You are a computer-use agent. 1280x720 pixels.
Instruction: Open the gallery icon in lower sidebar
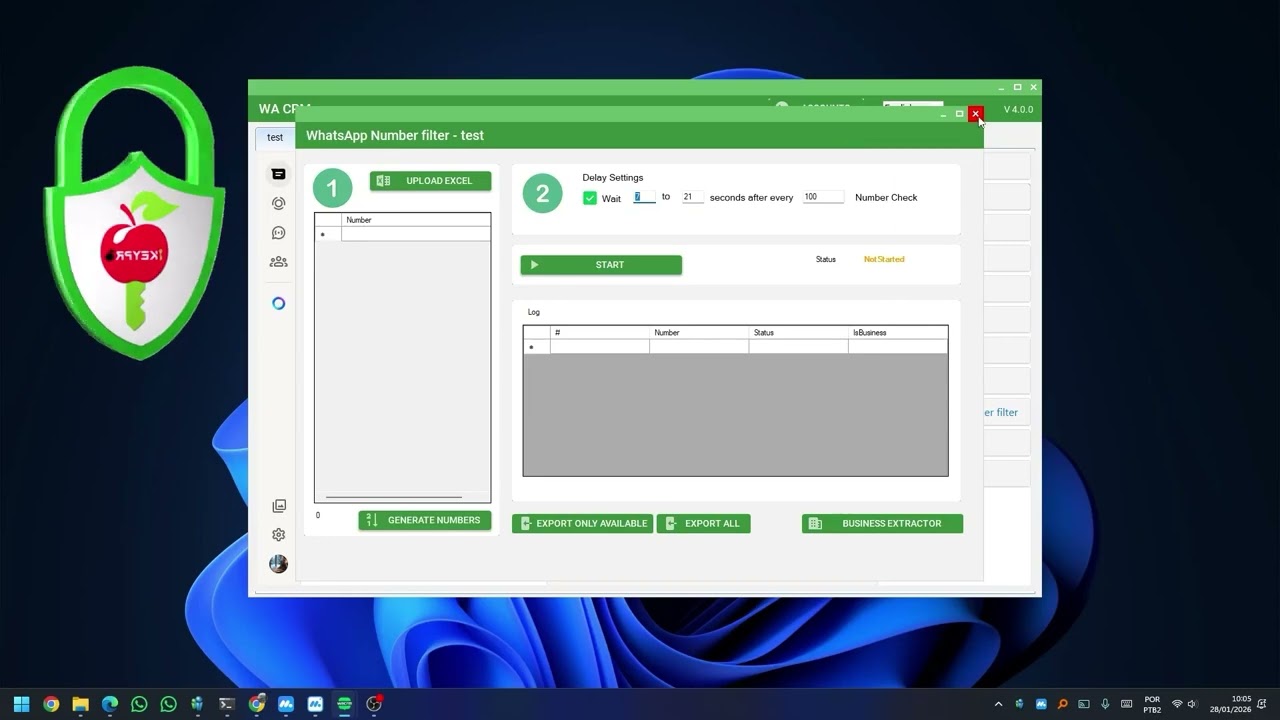click(278, 506)
